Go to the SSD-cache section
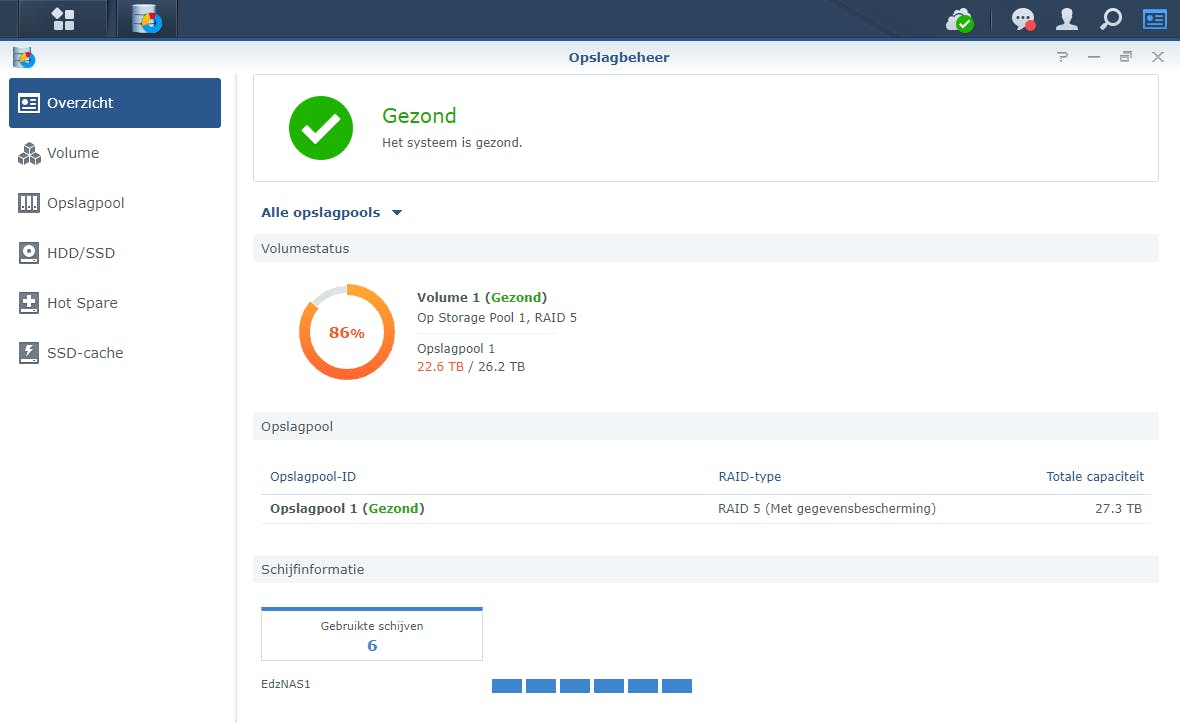This screenshot has height=723, width=1180. (115, 353)
